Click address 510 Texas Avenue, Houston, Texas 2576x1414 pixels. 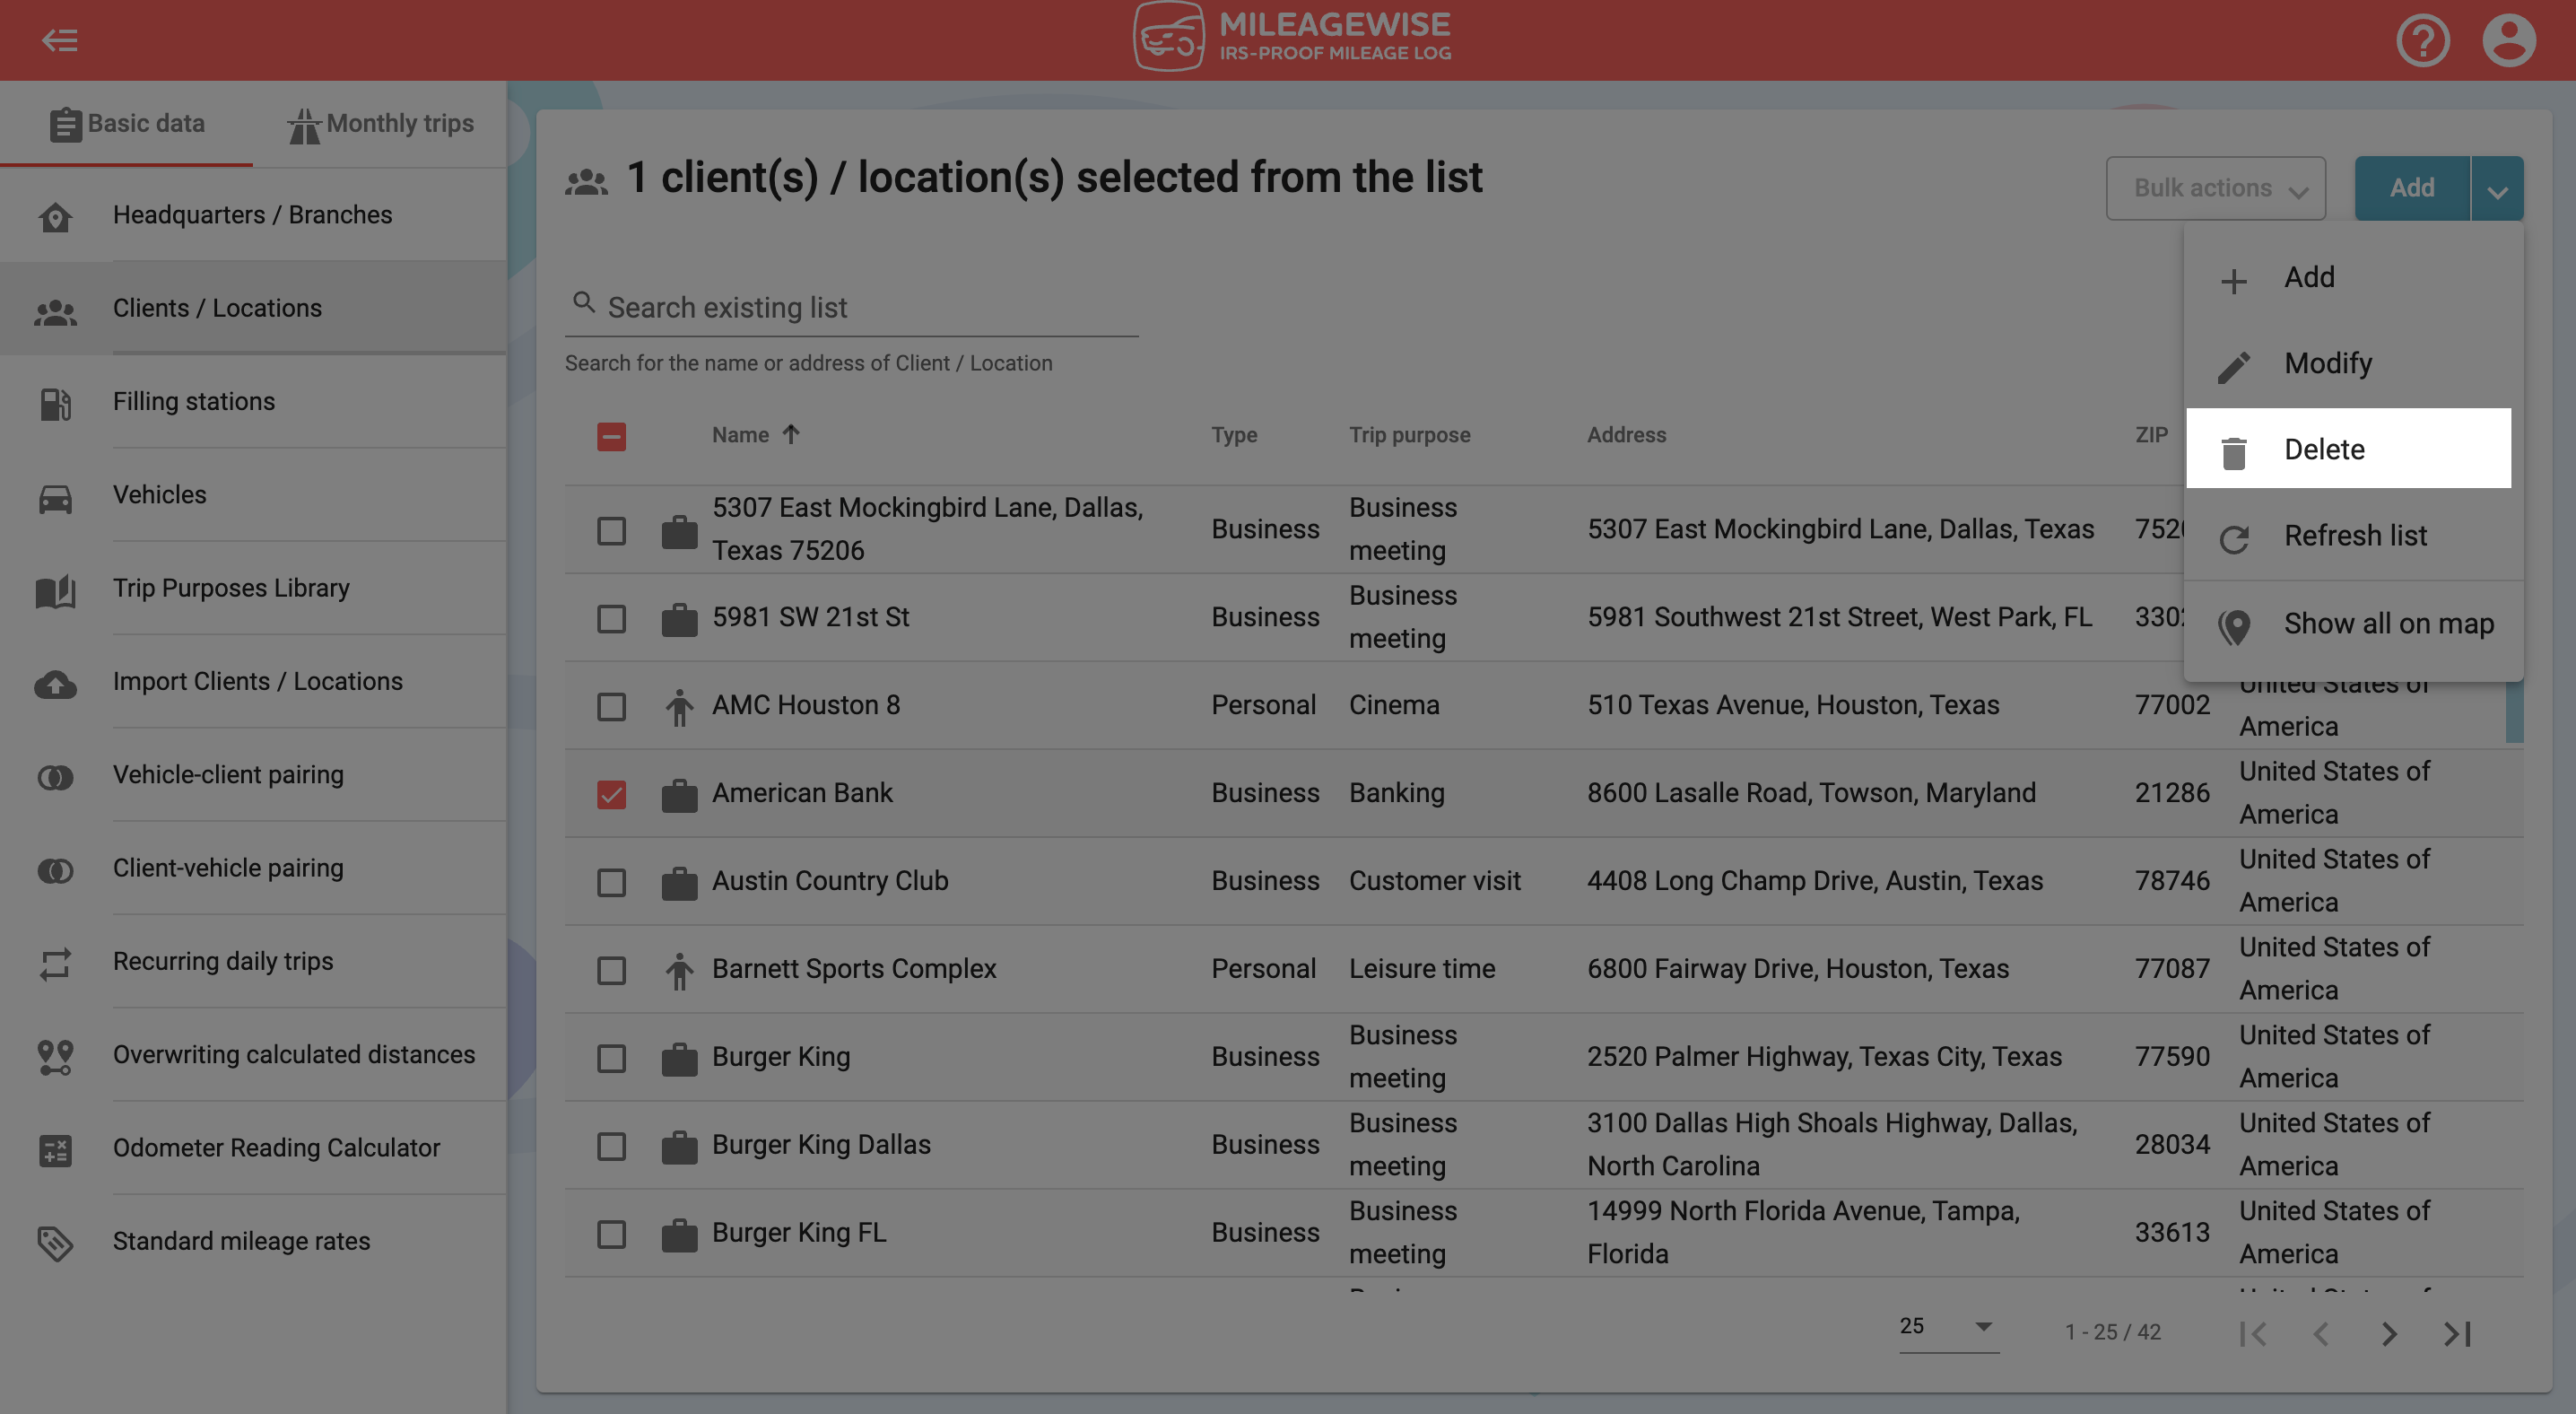pos(1793,706)
